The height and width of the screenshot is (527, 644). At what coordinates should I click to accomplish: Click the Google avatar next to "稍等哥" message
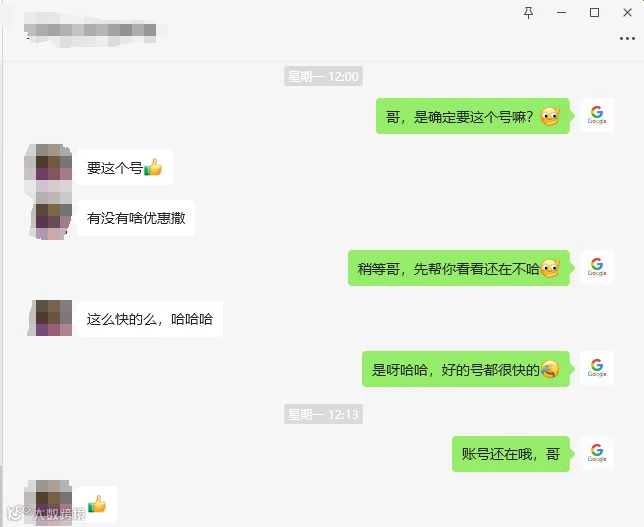point(597,267)
